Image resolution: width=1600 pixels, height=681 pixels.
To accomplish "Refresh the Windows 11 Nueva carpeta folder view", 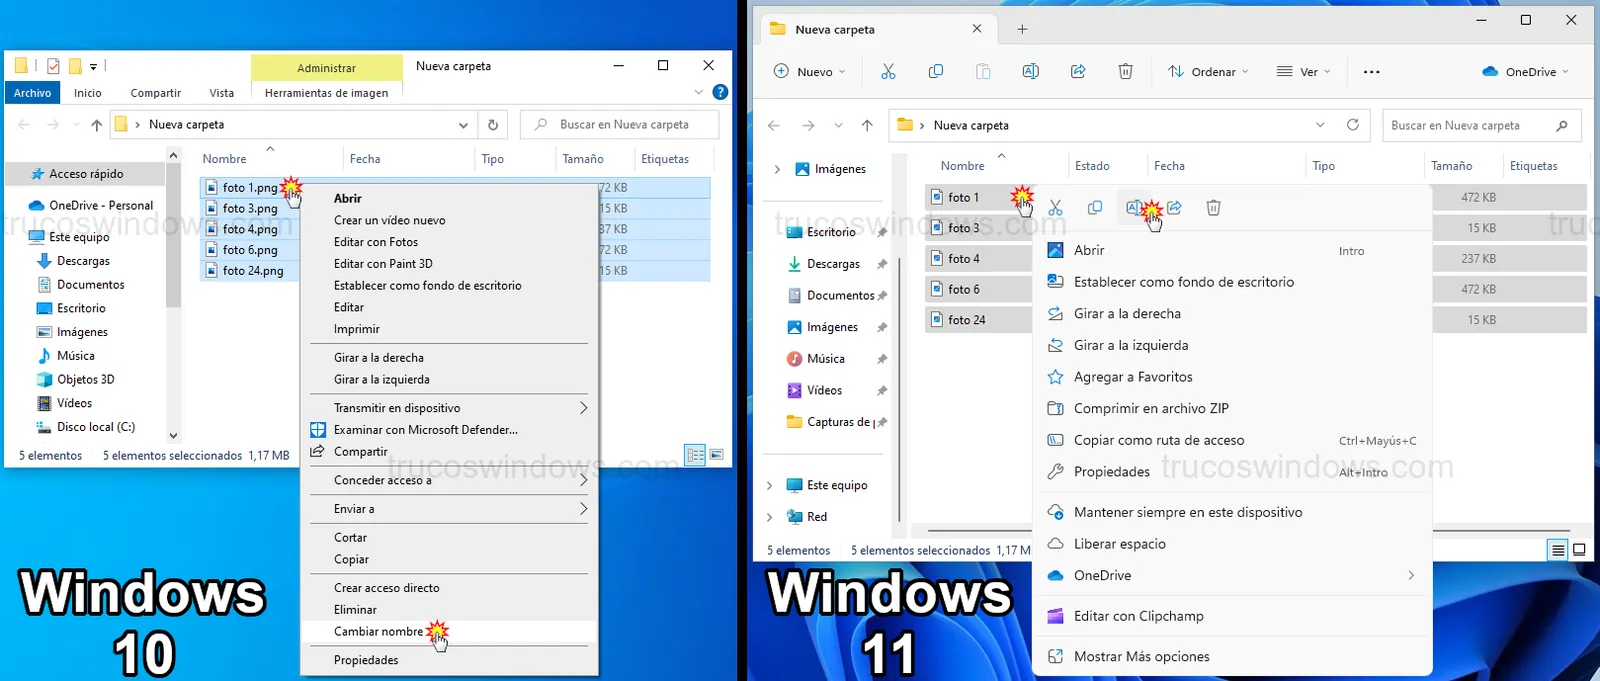I will (1353, 125).
